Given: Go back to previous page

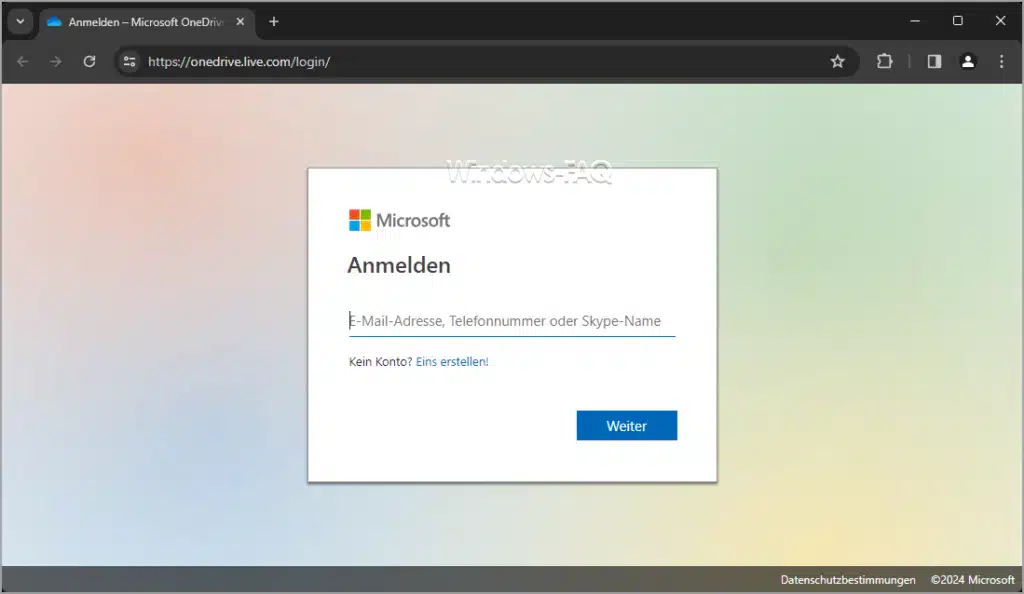Looking at the screenshot, I should [22, 61].
